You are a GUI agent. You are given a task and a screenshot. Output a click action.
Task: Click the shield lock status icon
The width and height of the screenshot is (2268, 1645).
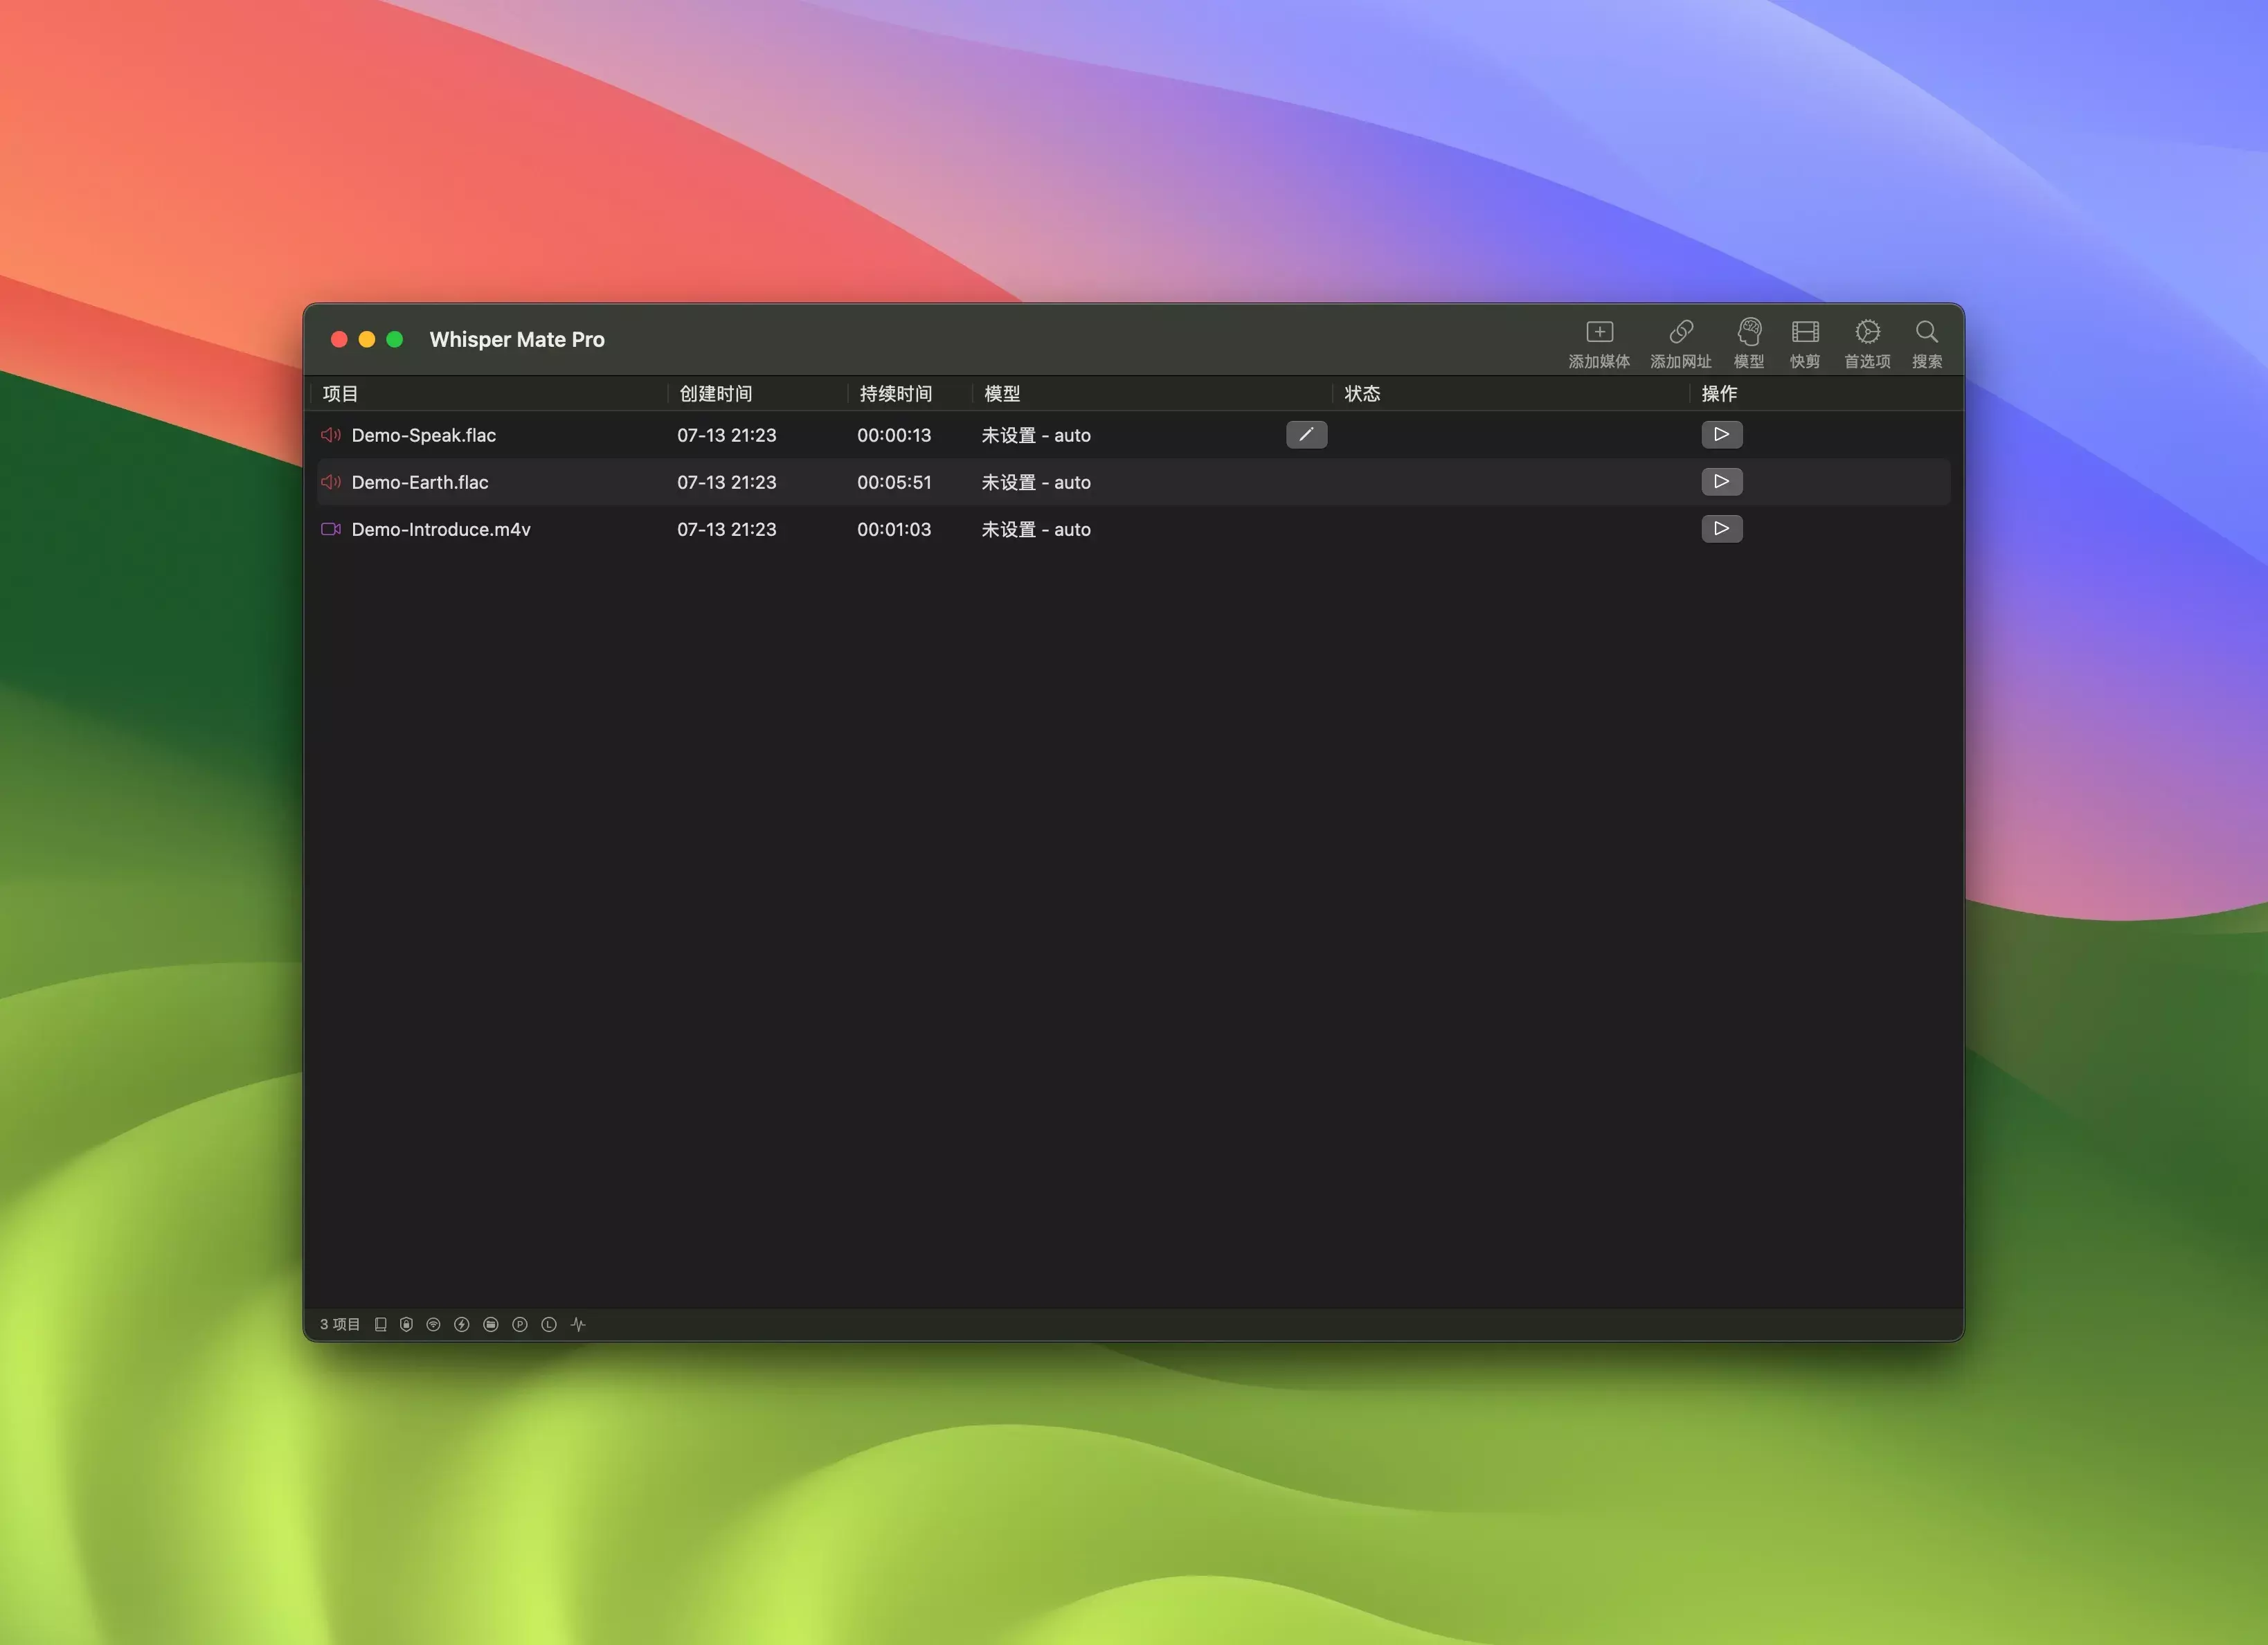[x=406, y=1324]
